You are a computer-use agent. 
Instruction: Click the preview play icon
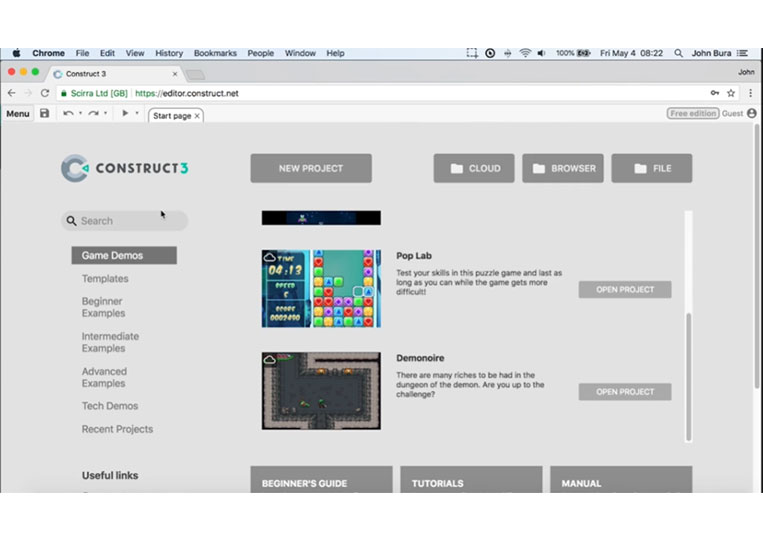(x=125, y=113)
